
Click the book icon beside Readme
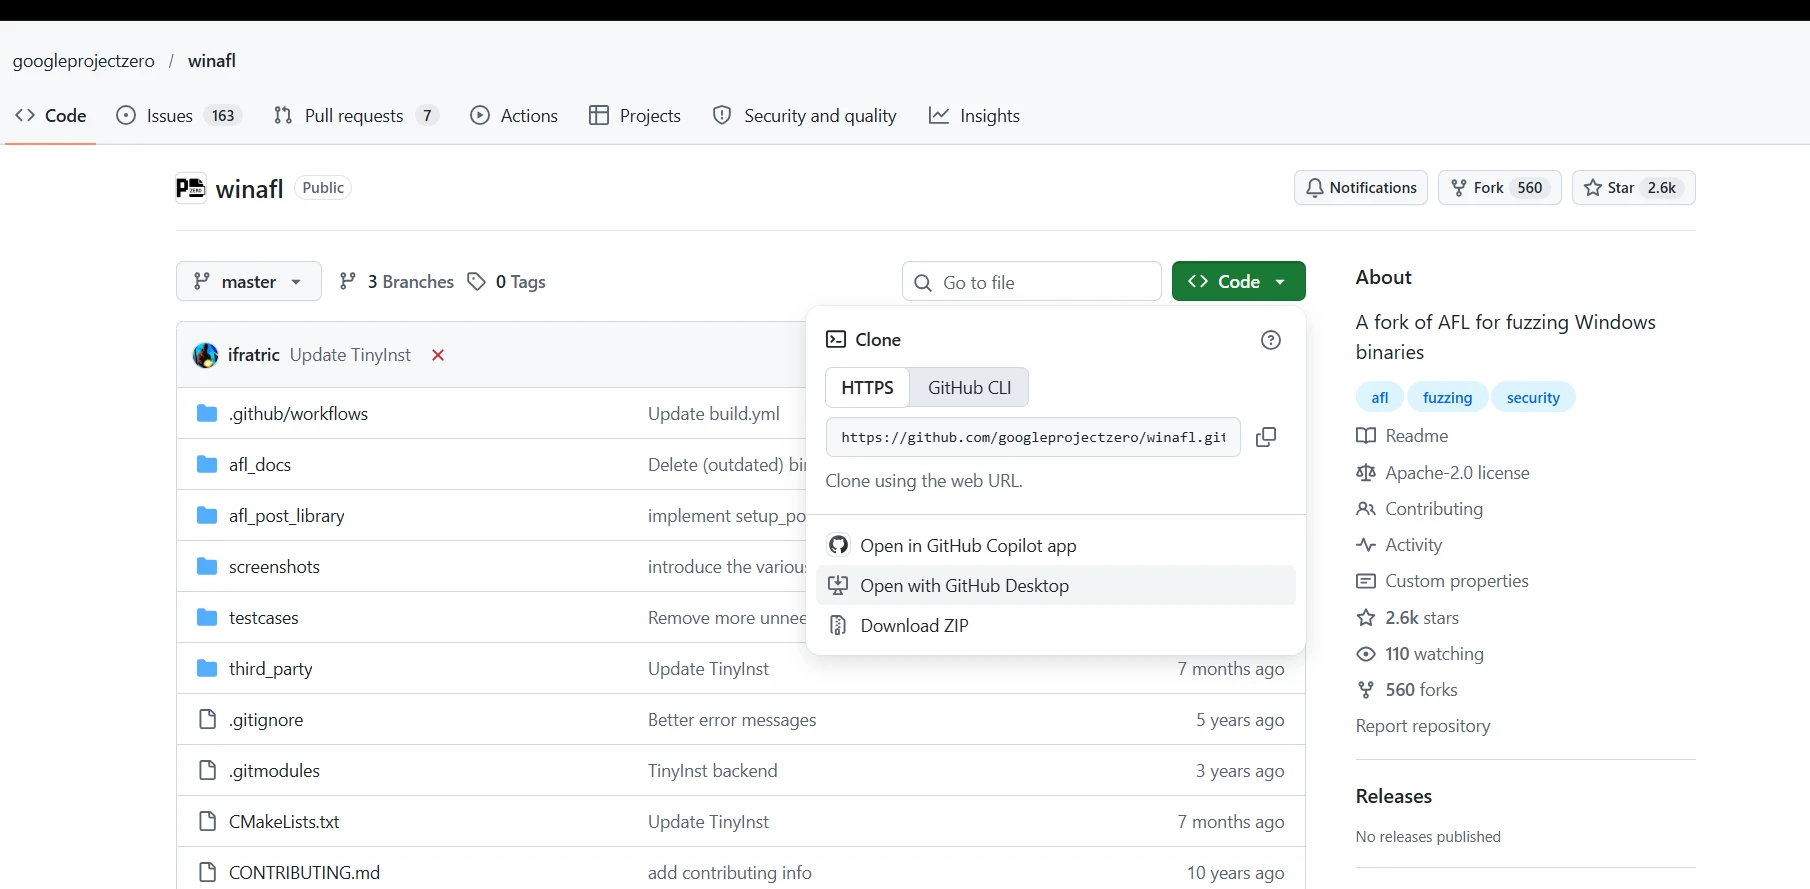1366,436
